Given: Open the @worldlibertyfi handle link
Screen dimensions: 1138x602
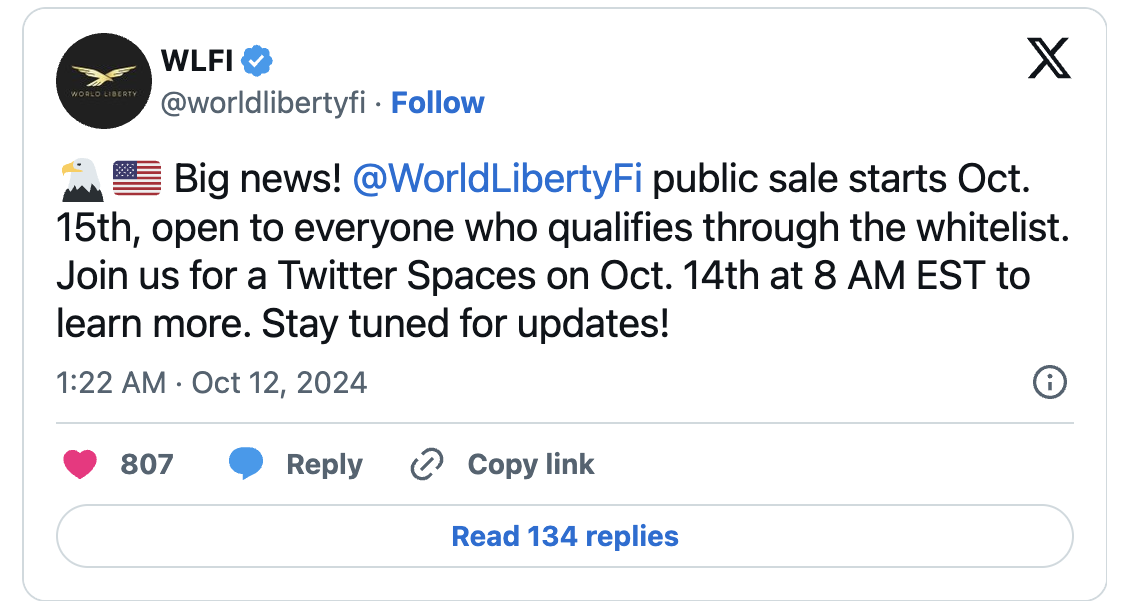Looking at the screenshot, I should click(x=263, y=103).
